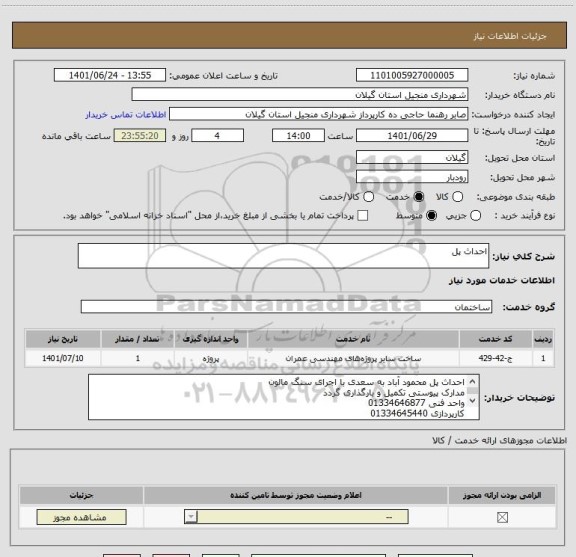Click the delivery city field رودبار
Viewport: 576px width, 557px height.
click(x=412, y=177)
